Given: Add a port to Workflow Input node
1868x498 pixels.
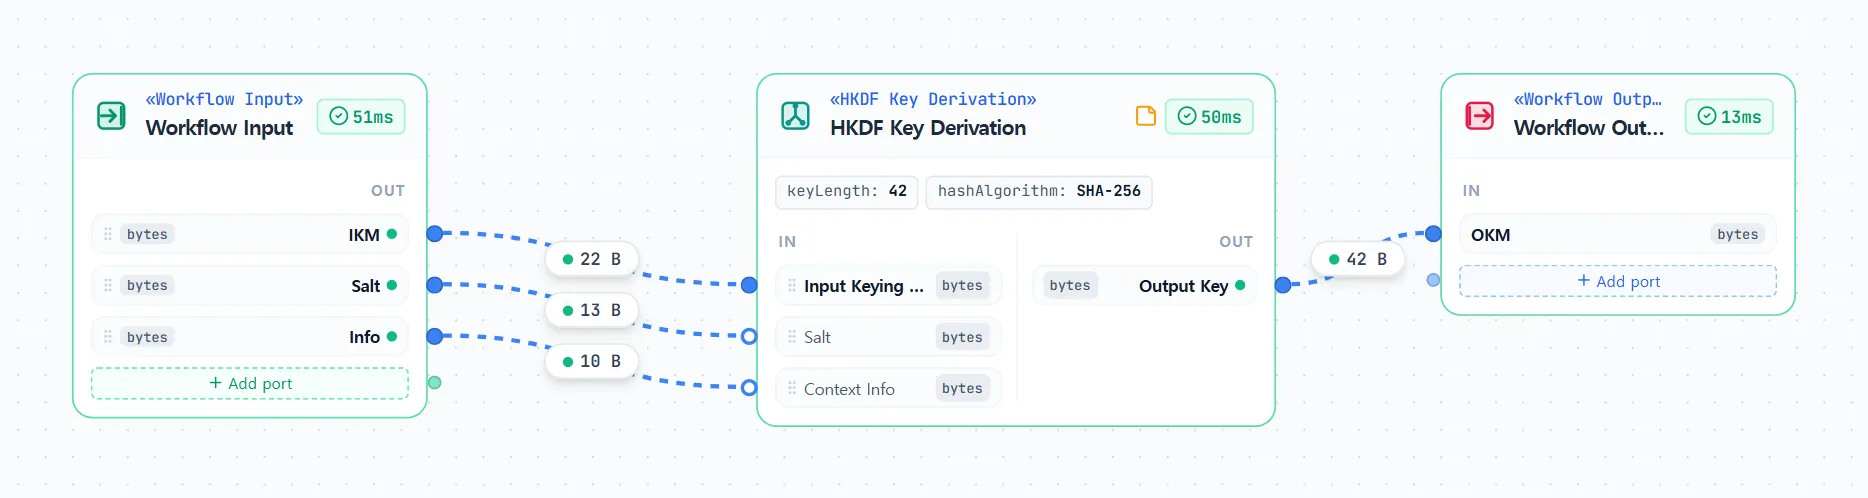Looking at the screenshot, I should [x=250, y=383].
